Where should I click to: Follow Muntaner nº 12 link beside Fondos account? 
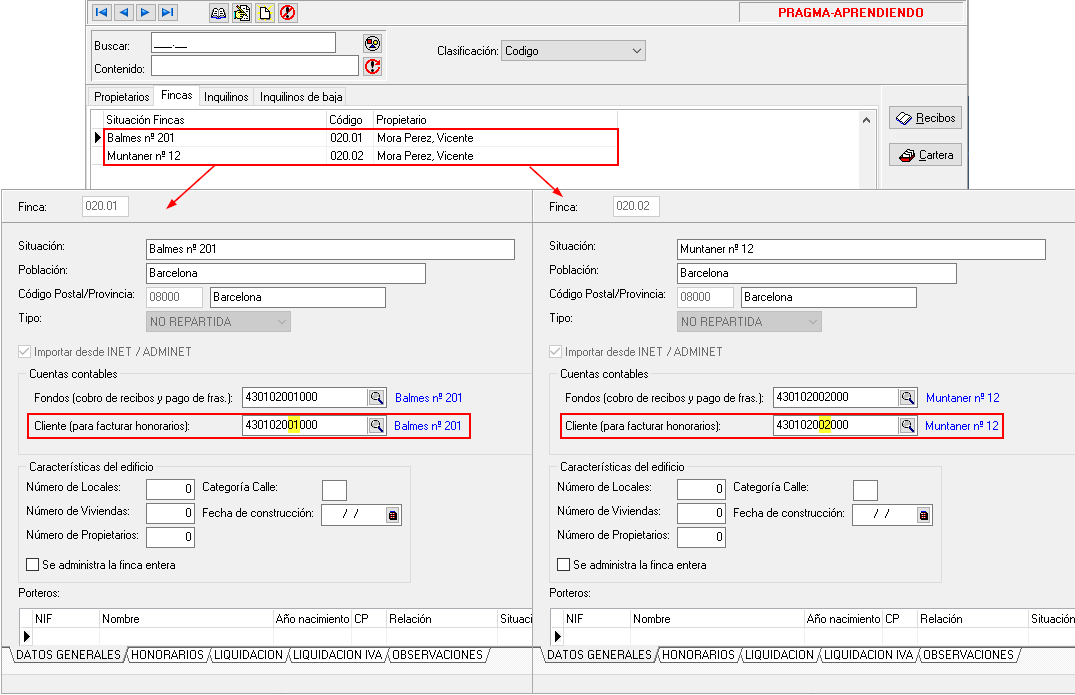click(963, 398)
